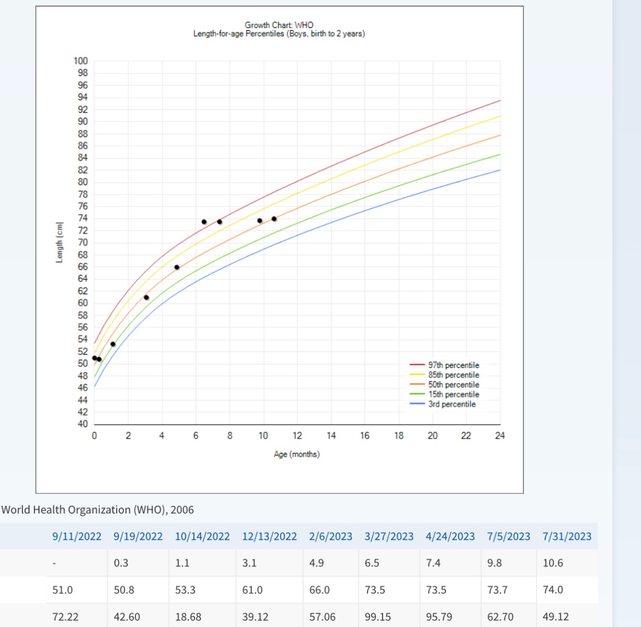Select the 10/14/2022 date link
The image size is (641, 627).
tap(203, 536)
